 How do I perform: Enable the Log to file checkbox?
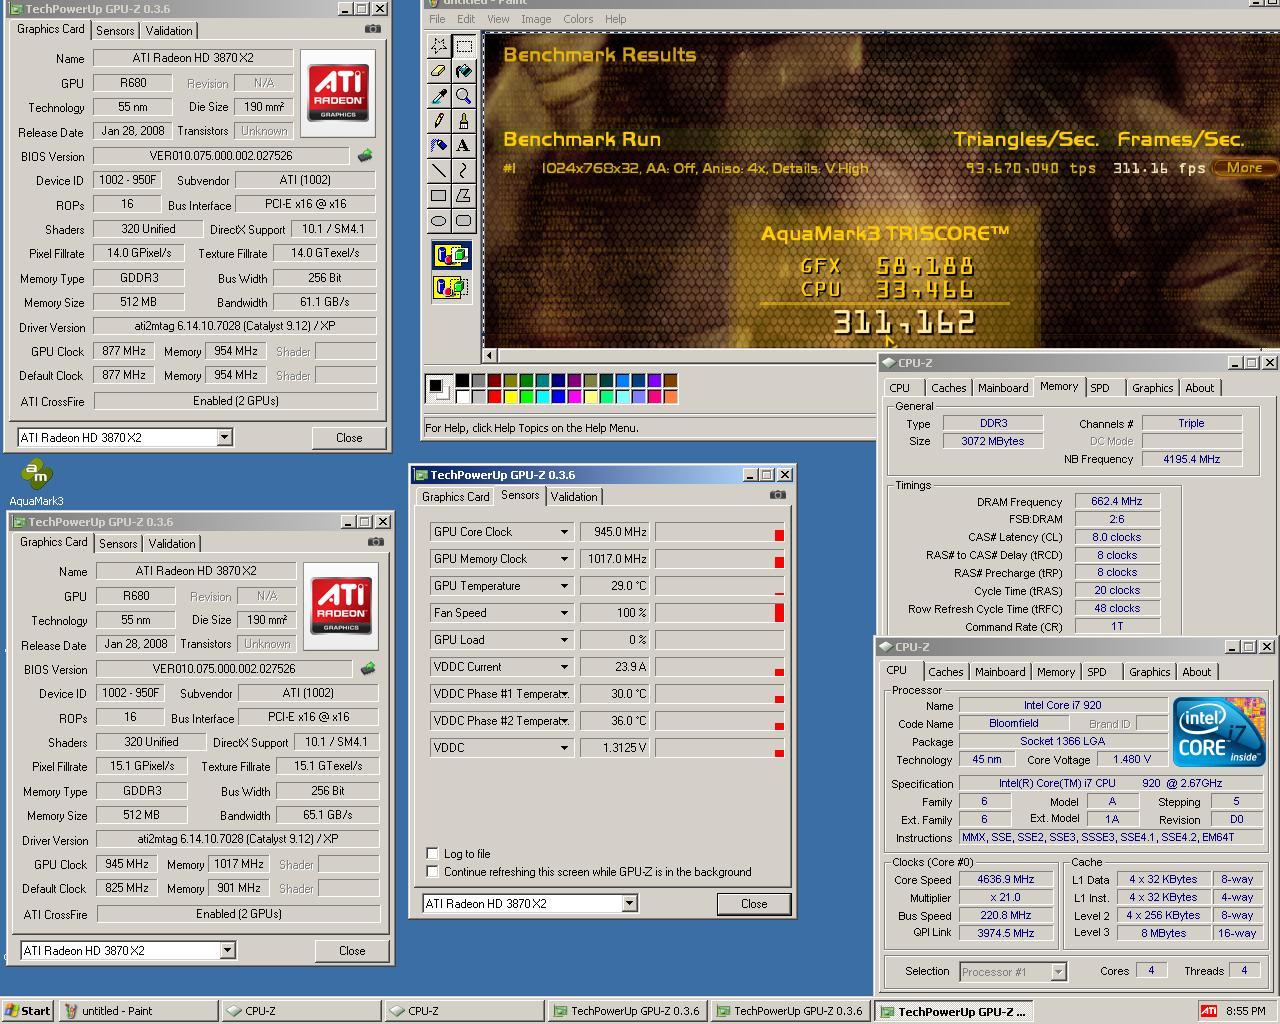tap(432, 853)
